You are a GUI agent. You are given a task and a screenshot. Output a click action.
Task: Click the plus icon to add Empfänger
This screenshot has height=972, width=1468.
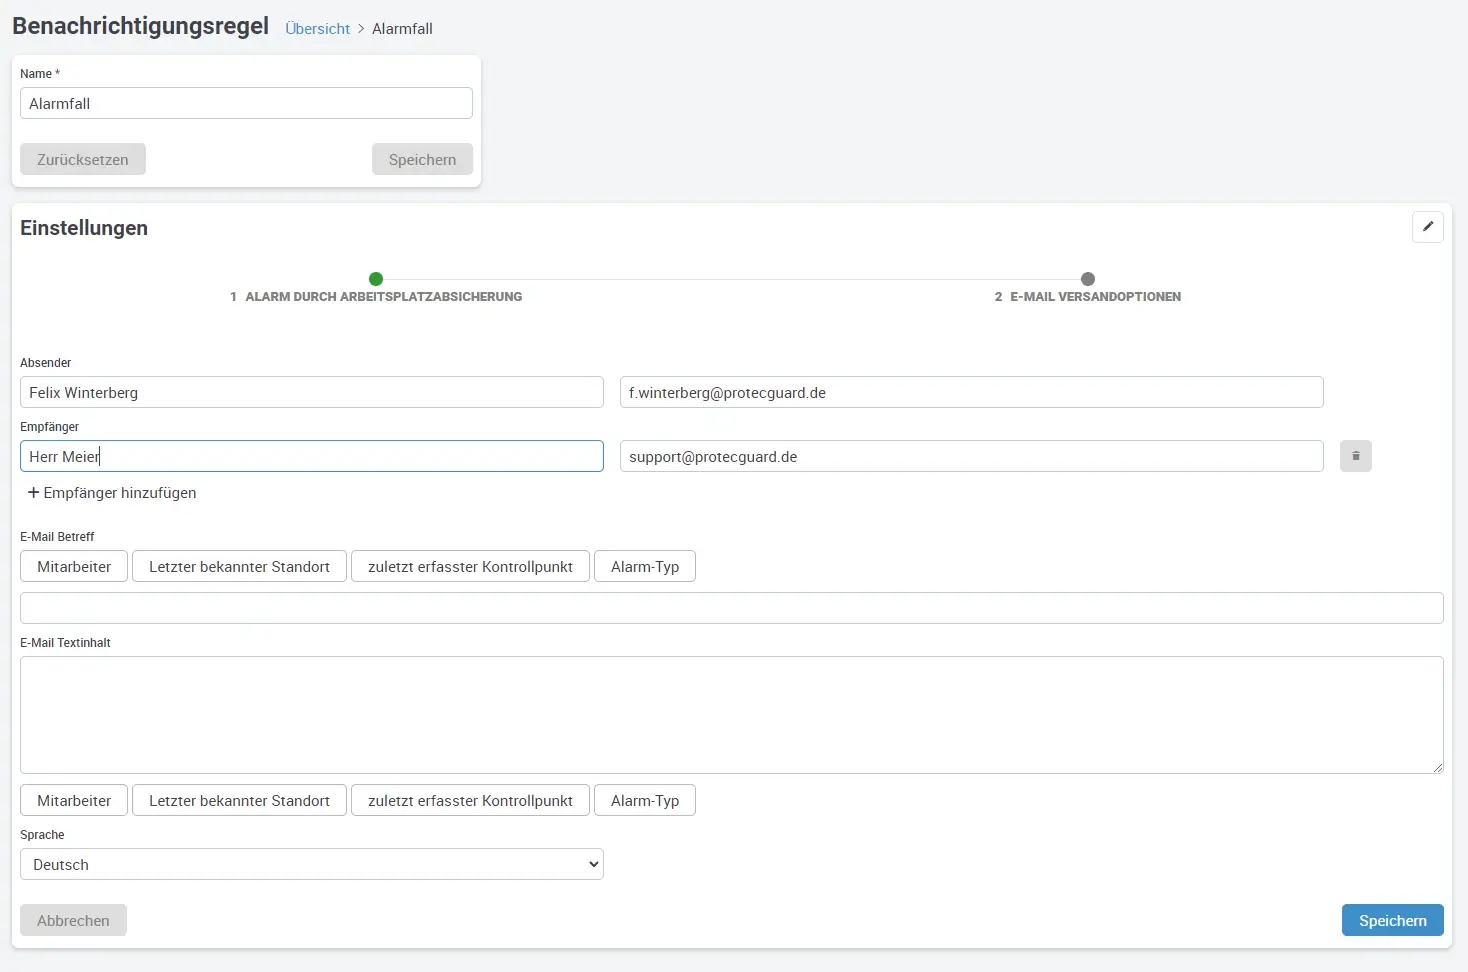[33, 493]
